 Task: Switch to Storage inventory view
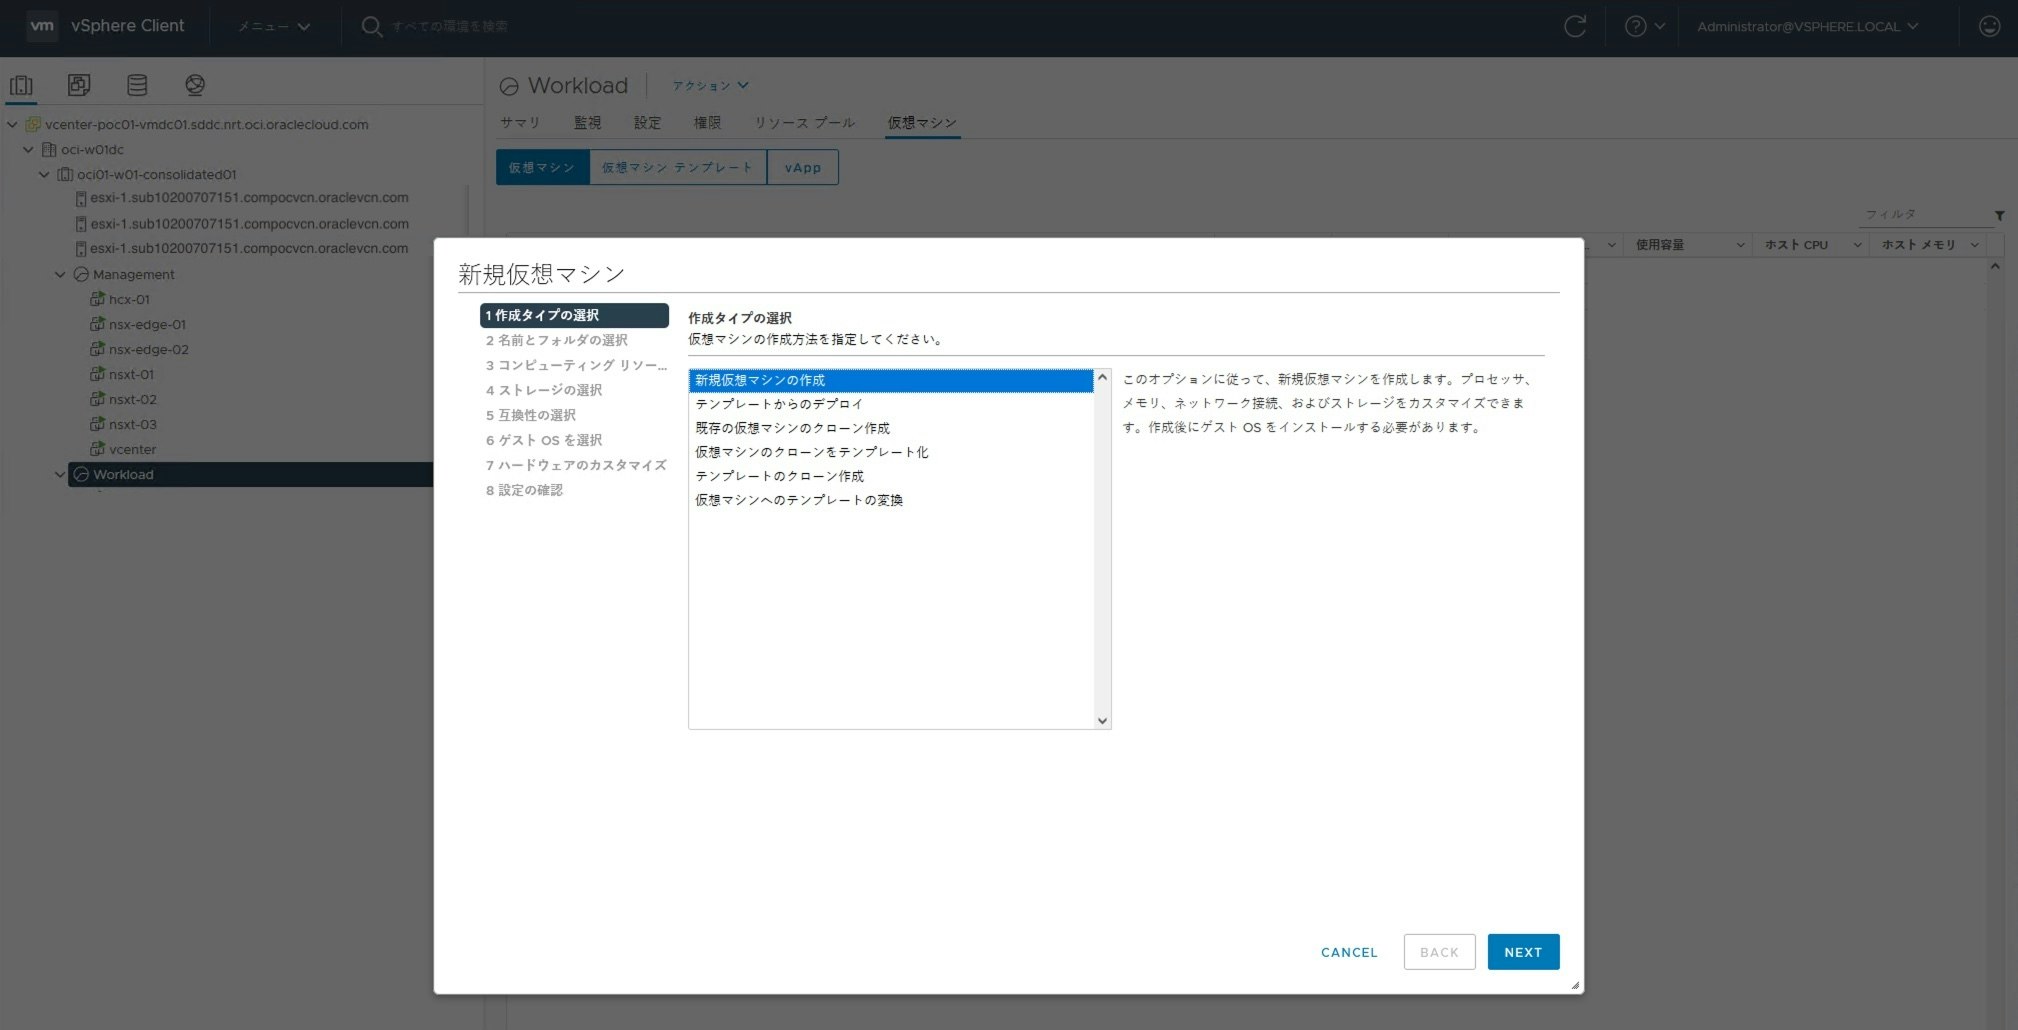click(x=137, y=85)
